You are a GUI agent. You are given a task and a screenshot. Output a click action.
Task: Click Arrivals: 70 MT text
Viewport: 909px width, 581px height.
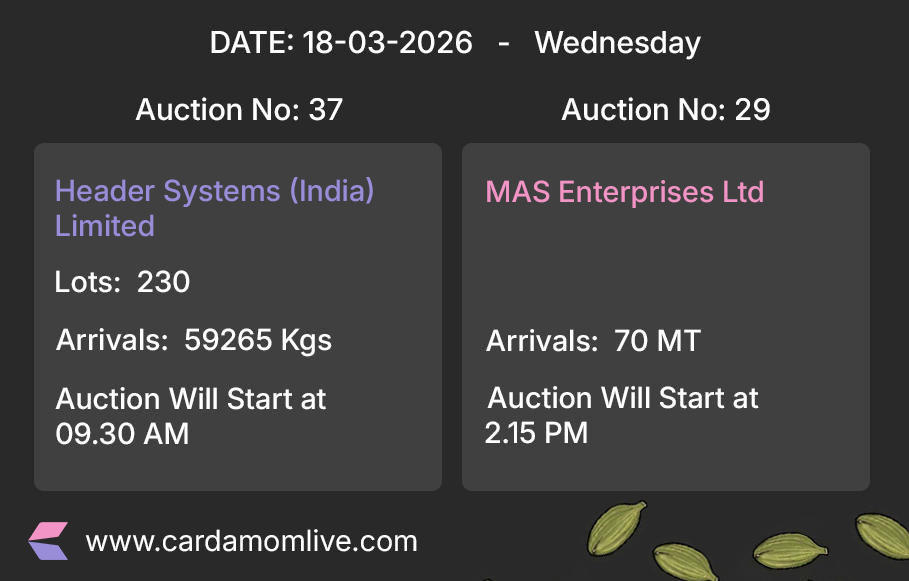coord(593,341)
